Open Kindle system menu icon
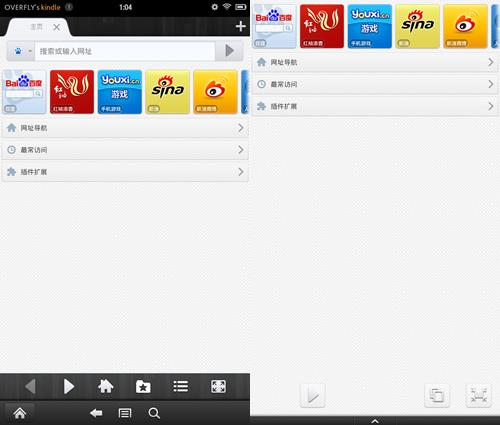The width and height of the screenshot is (500, 425). point(125,413)
